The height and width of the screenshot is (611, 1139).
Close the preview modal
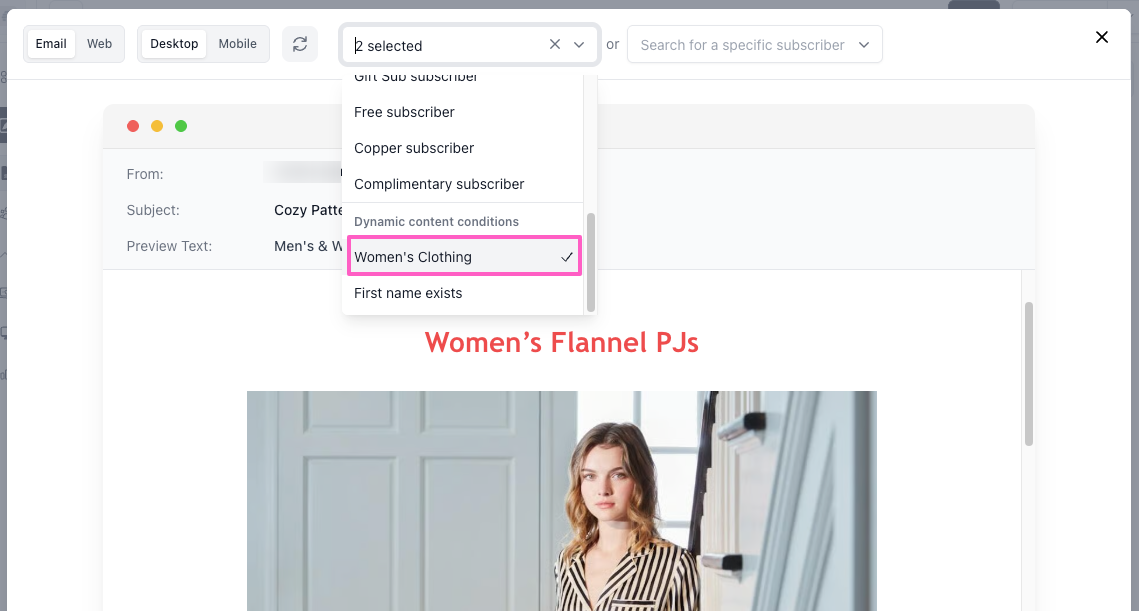point(1101,37)
